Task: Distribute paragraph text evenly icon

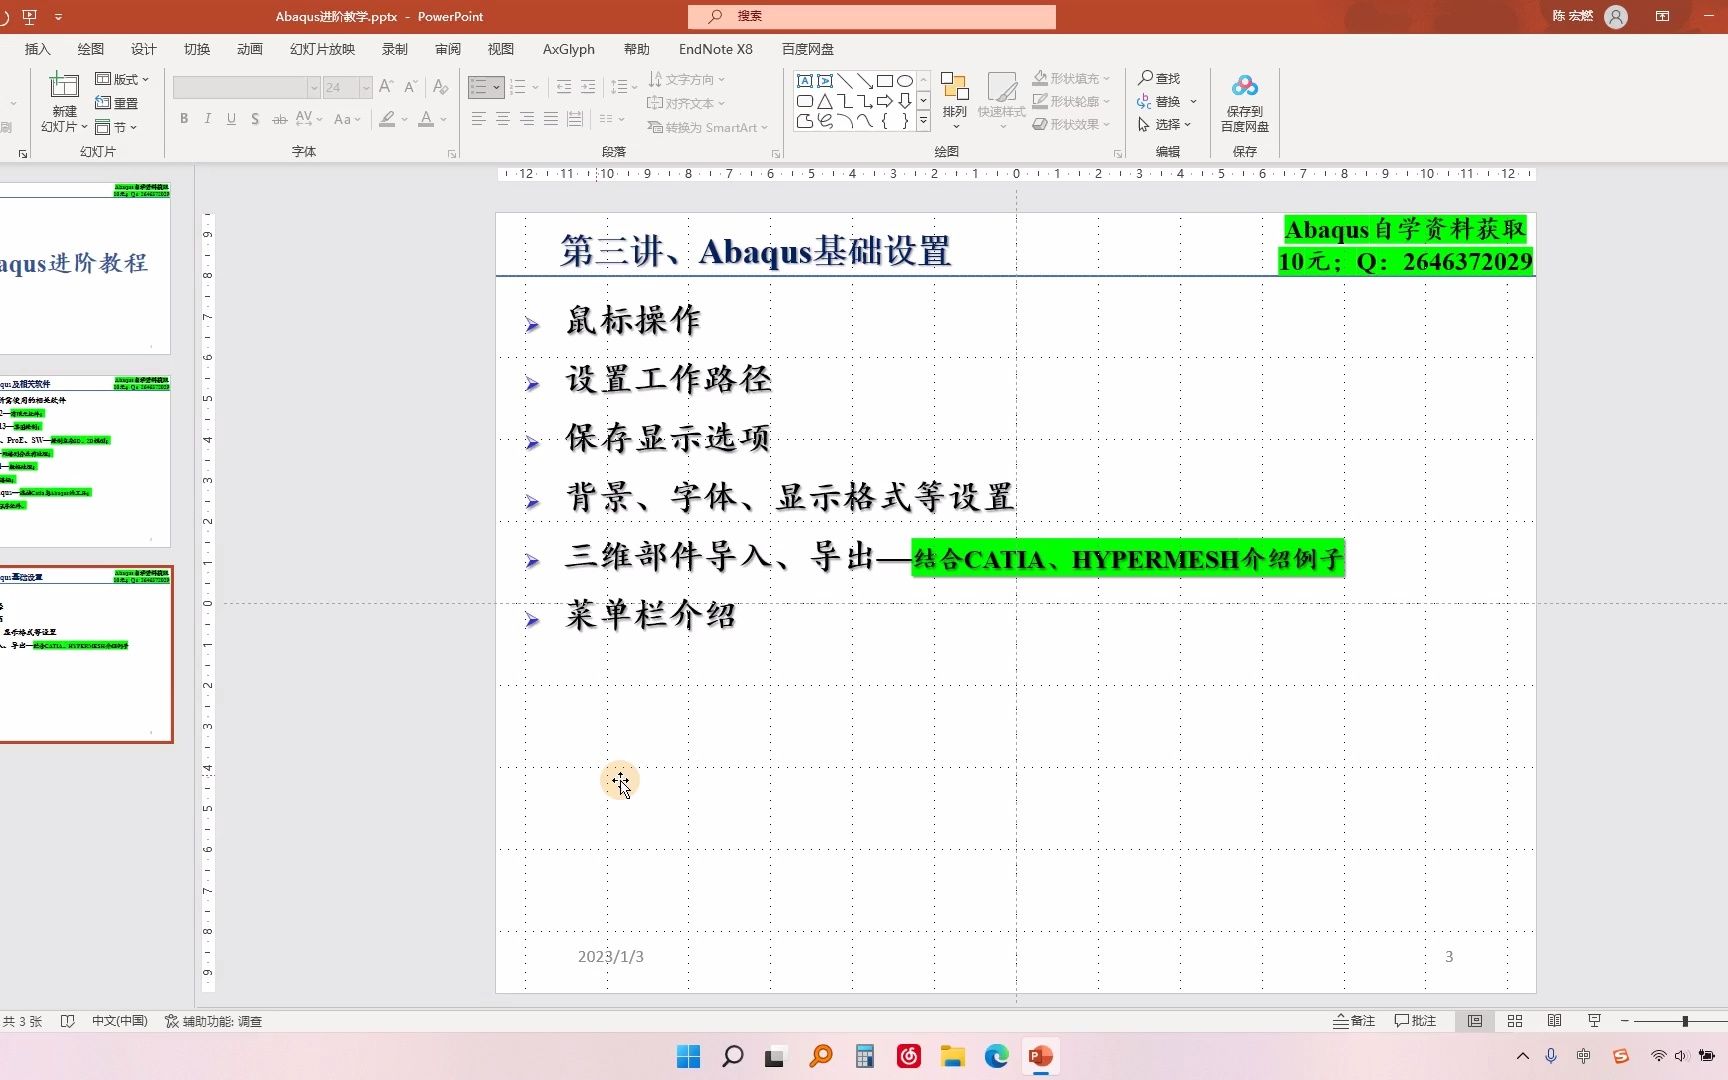Action: (575, 119)
